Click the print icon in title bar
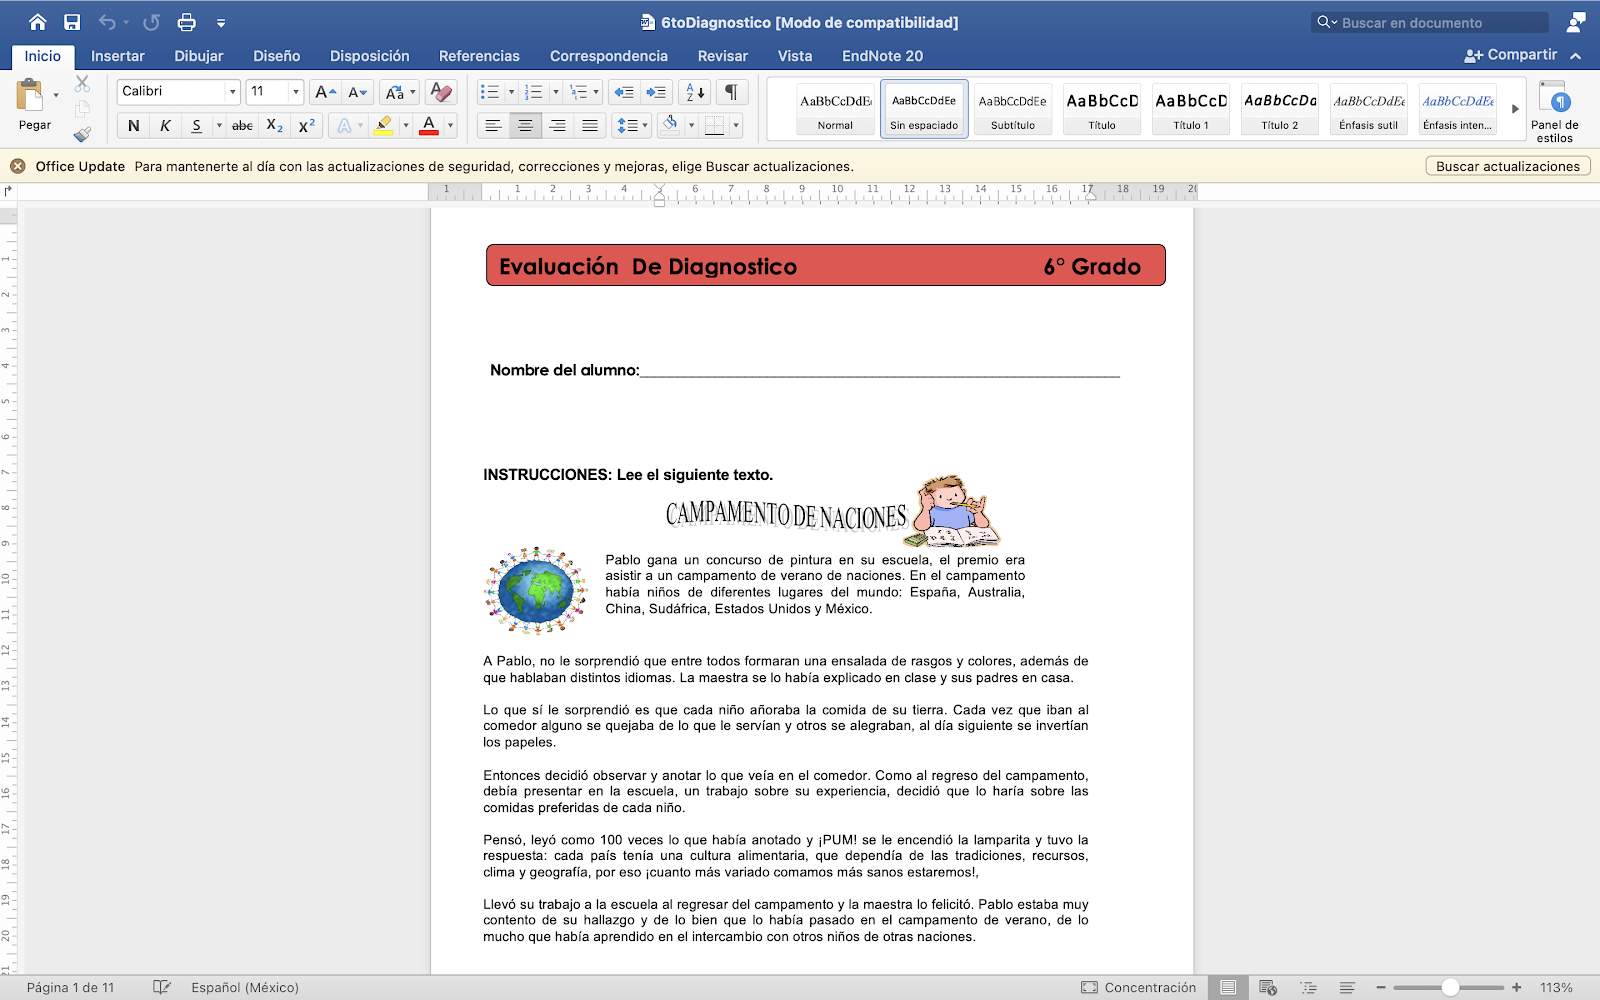 point(186,22)
